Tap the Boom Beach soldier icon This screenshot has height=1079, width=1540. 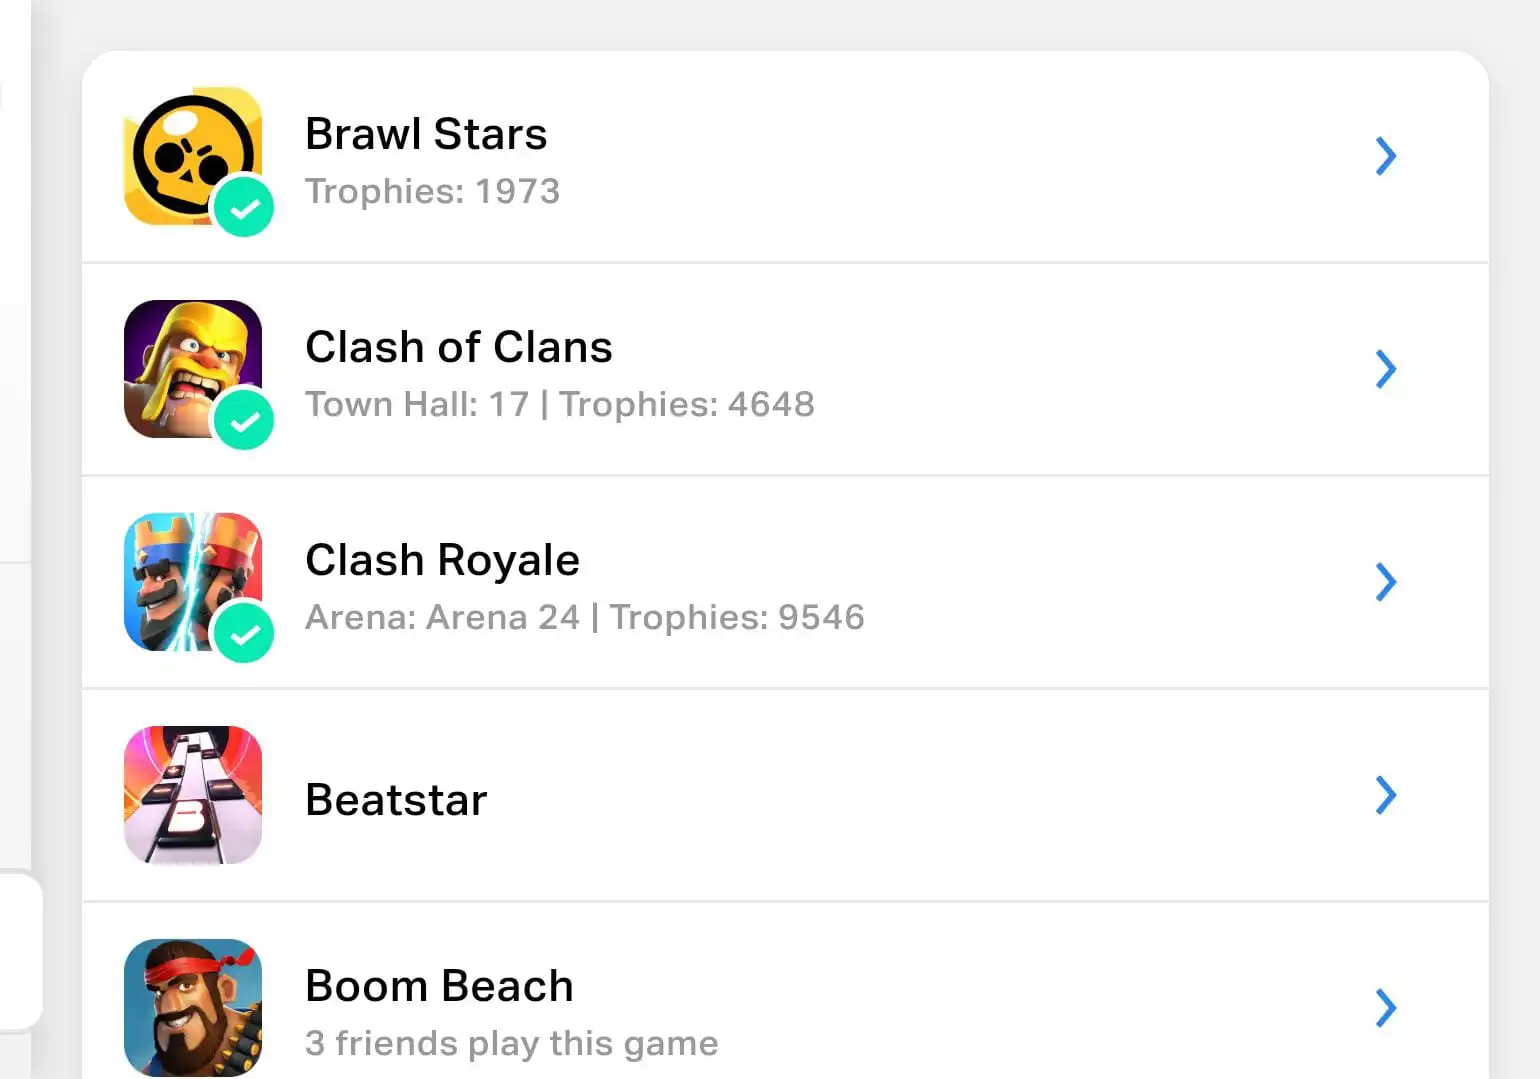(x=193, y=1008)
